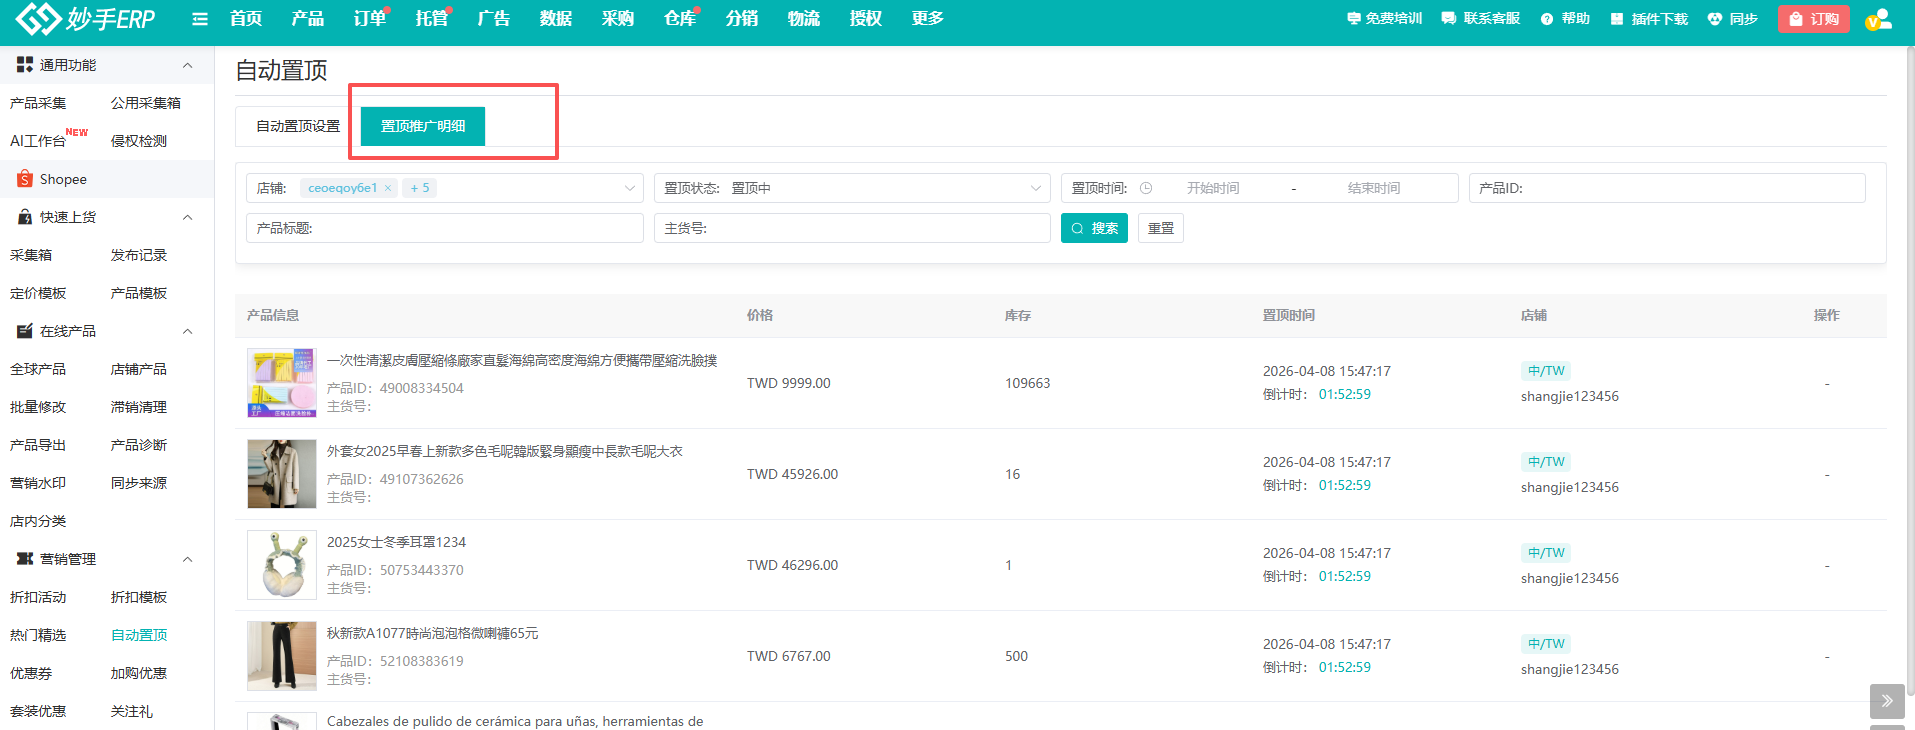Focus the 产品ID input field

[x=1667, y=188]
